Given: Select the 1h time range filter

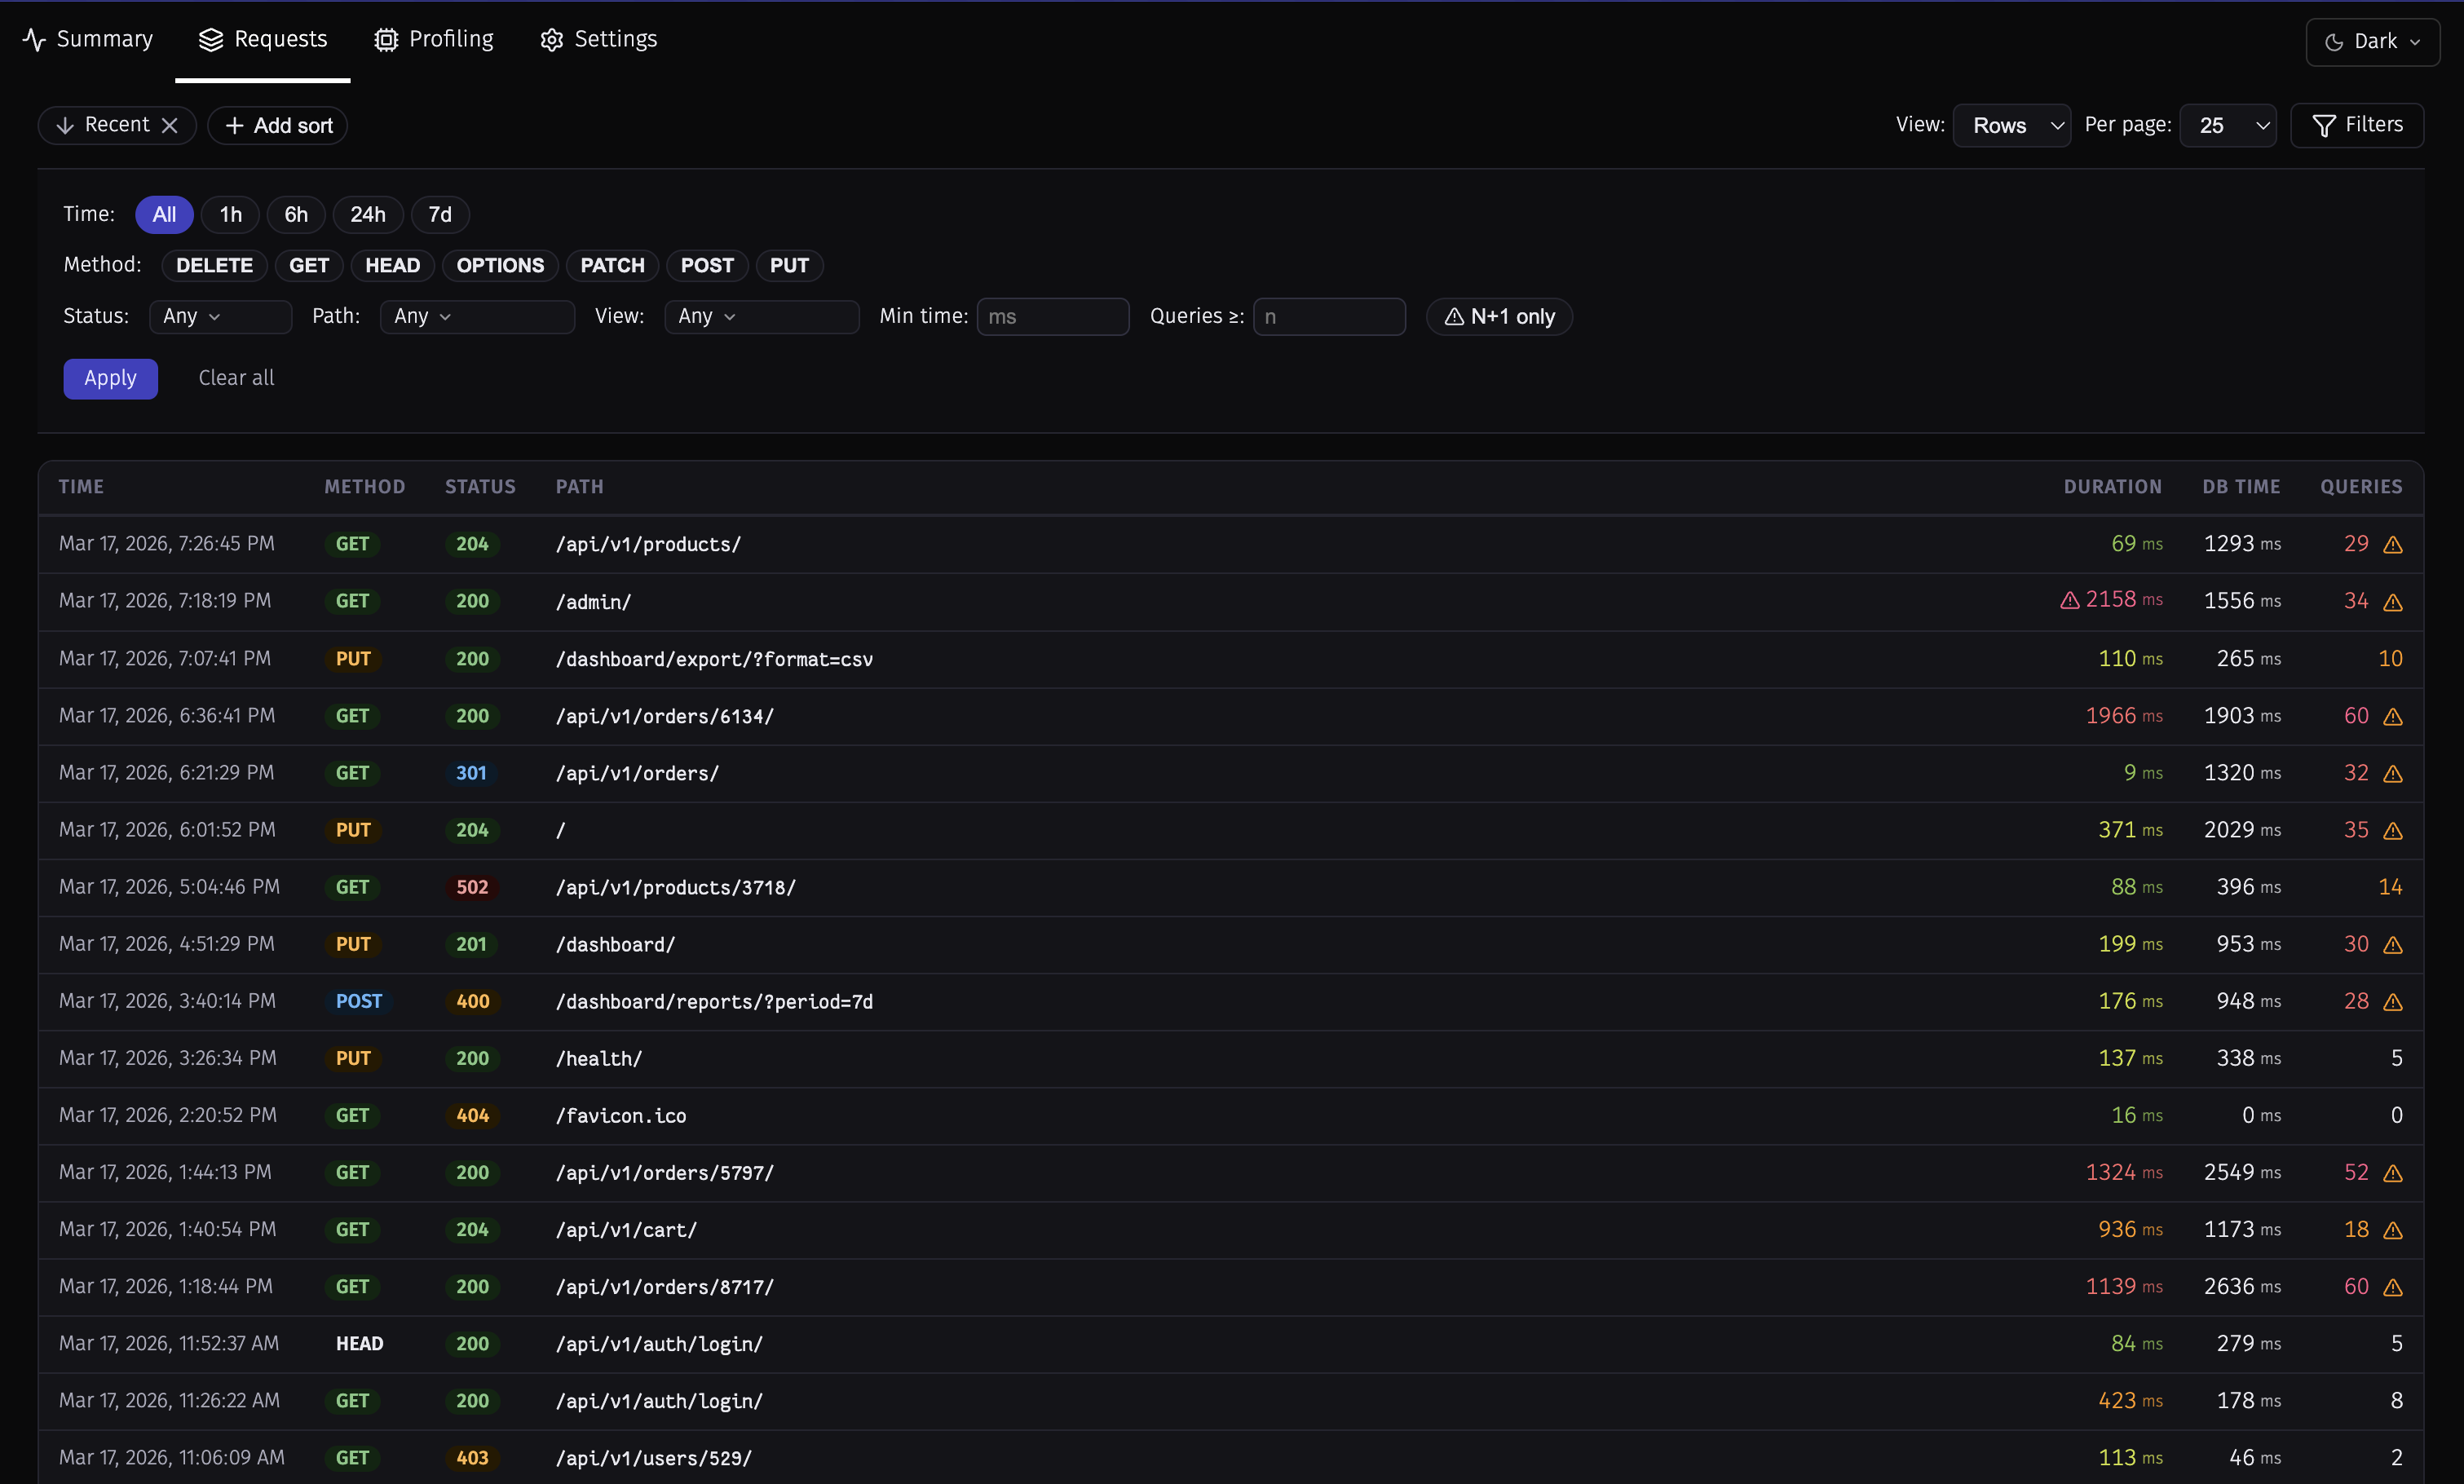Looking at the screenshot, I should click(229, 214).
